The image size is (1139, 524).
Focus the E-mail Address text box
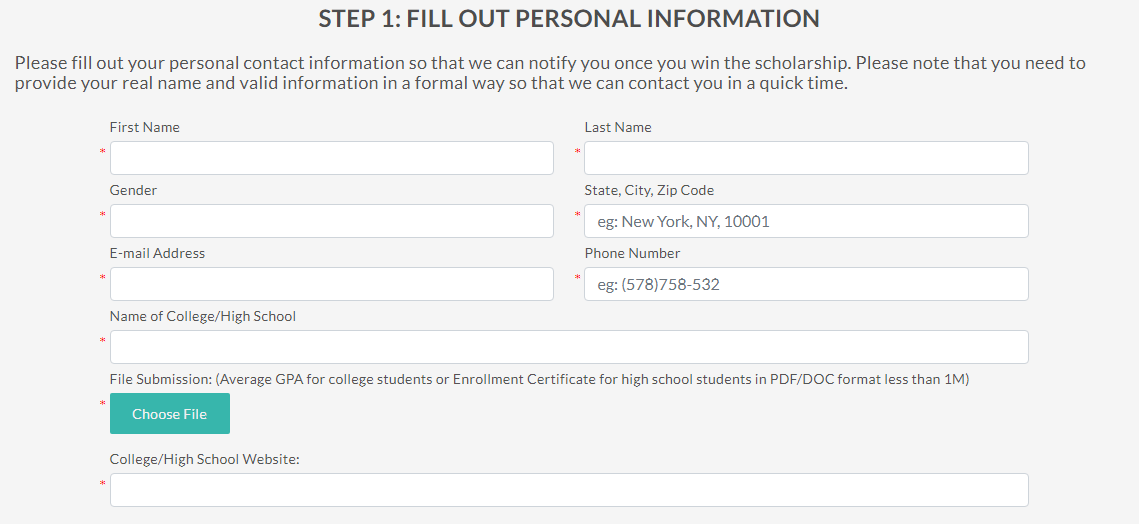(x=331, y=283)
